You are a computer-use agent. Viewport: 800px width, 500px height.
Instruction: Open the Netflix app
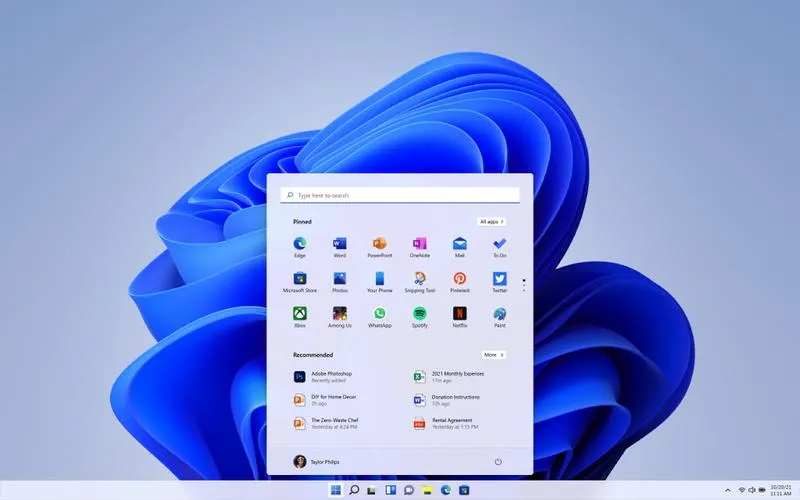point(460,317)
